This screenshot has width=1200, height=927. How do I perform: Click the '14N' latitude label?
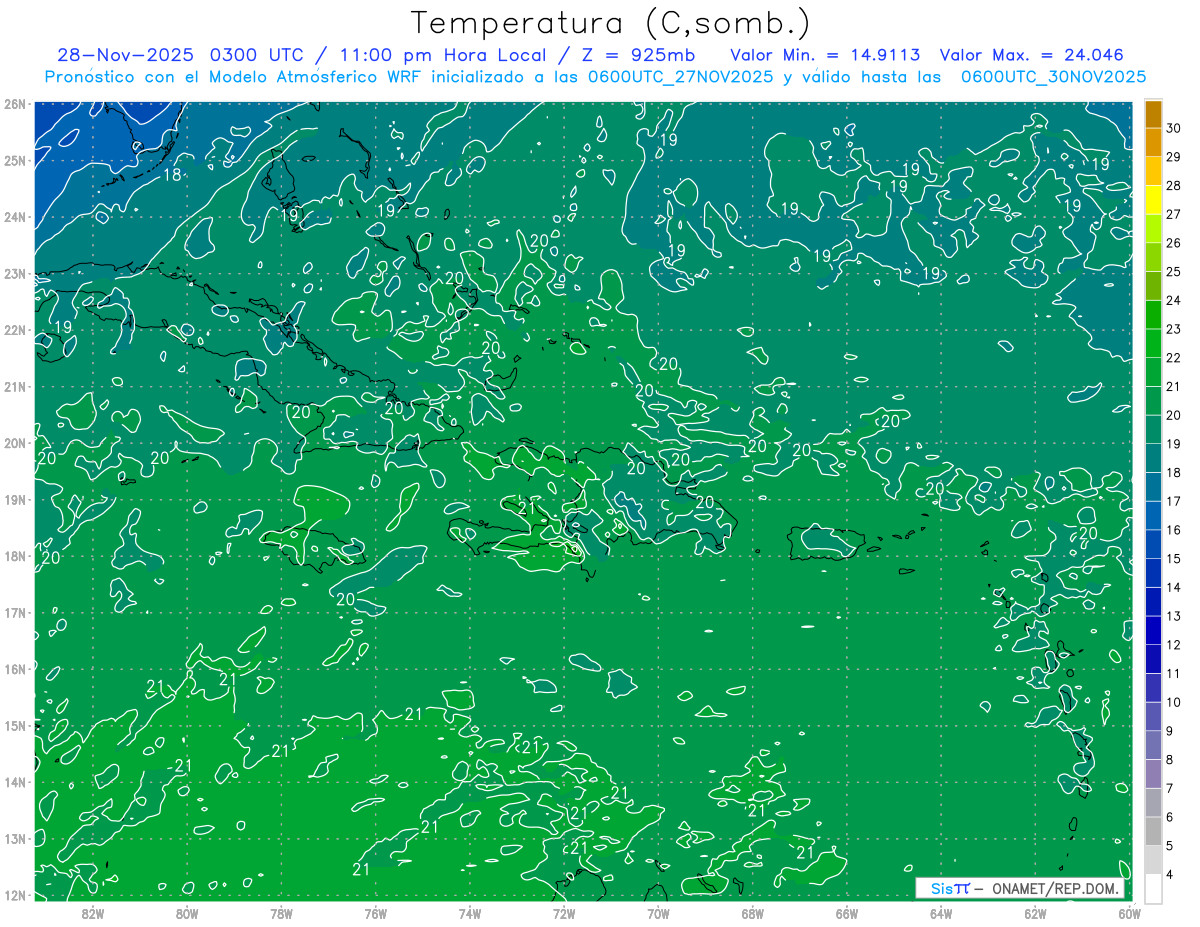pos(14,782)
